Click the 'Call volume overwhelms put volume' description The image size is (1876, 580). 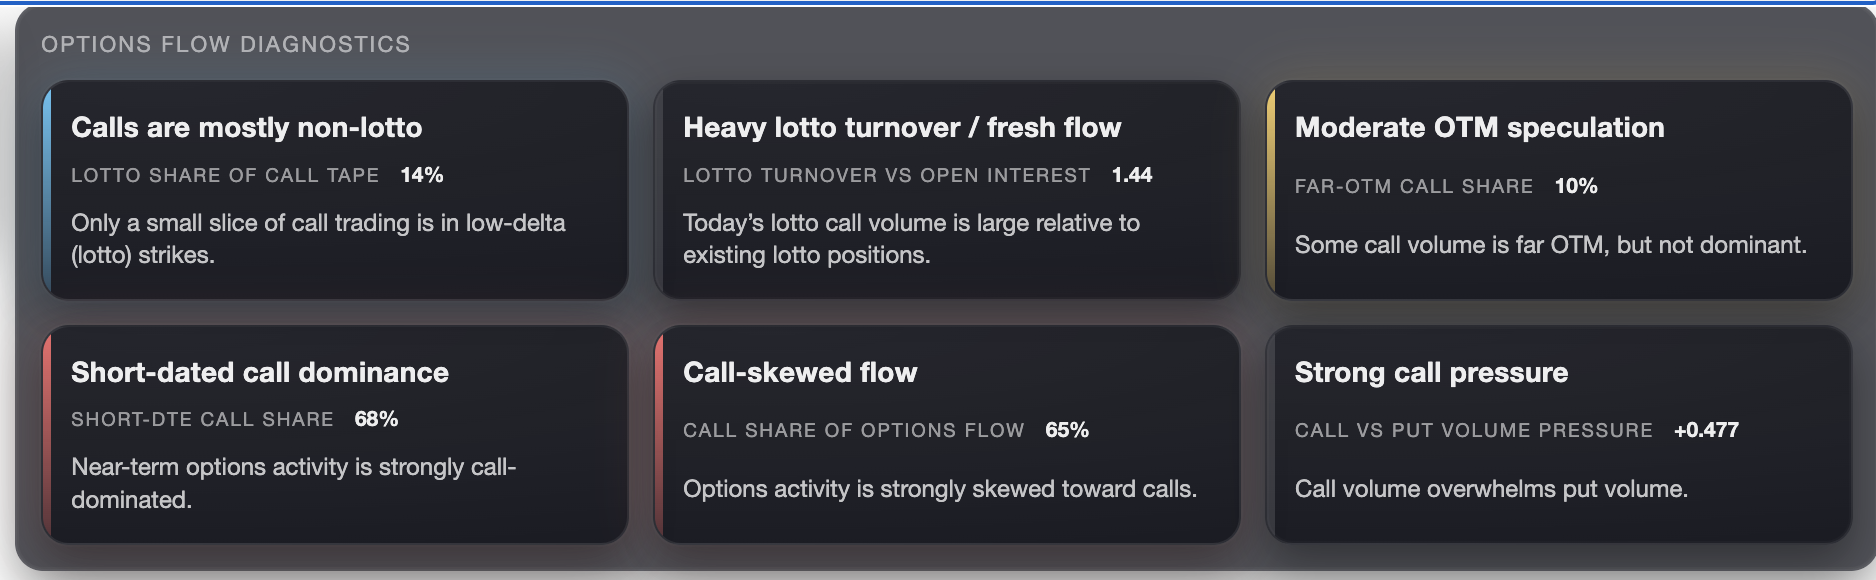tap(1490, 490)
